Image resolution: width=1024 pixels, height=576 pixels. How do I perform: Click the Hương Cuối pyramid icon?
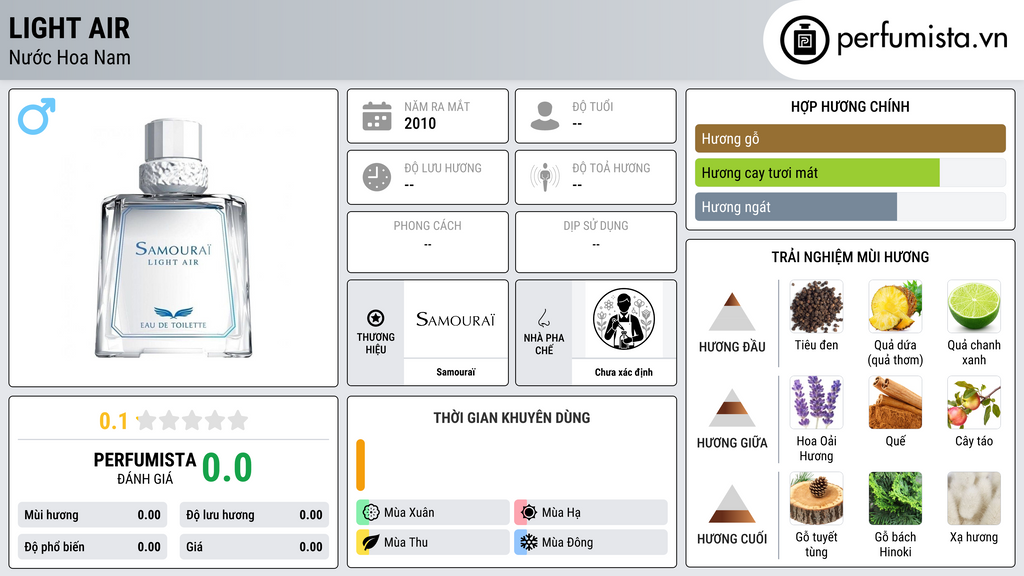[732, 504]
